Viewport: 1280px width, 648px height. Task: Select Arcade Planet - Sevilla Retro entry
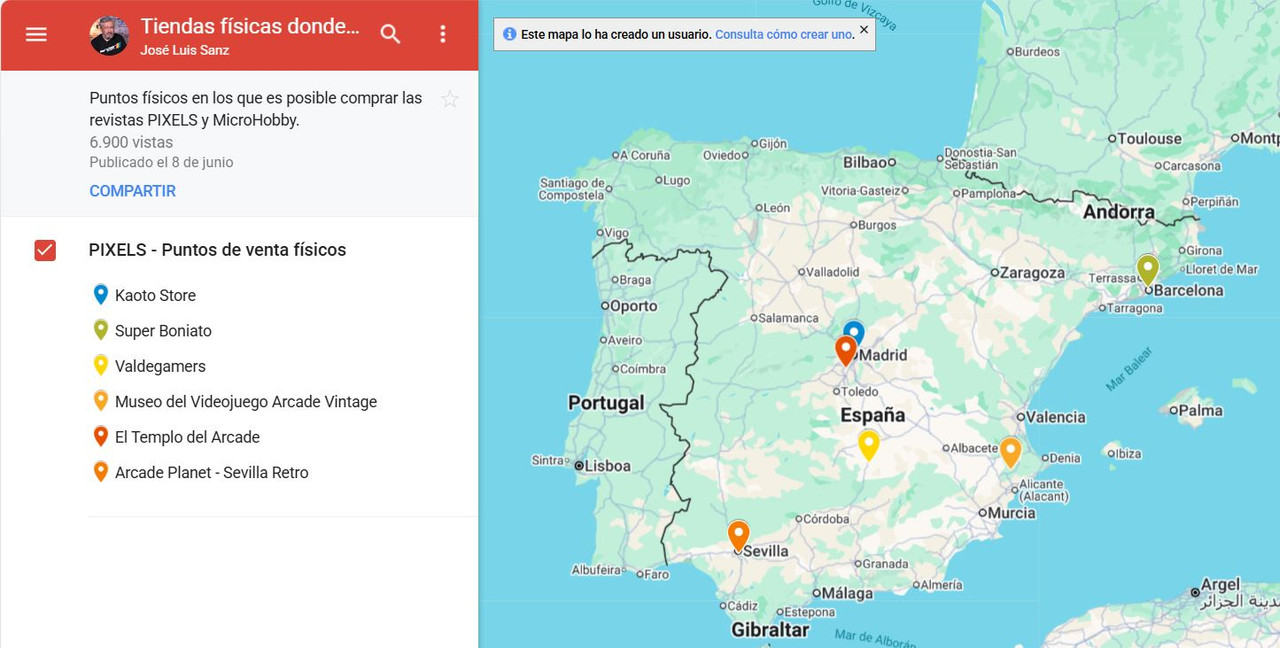pos(212,473)
